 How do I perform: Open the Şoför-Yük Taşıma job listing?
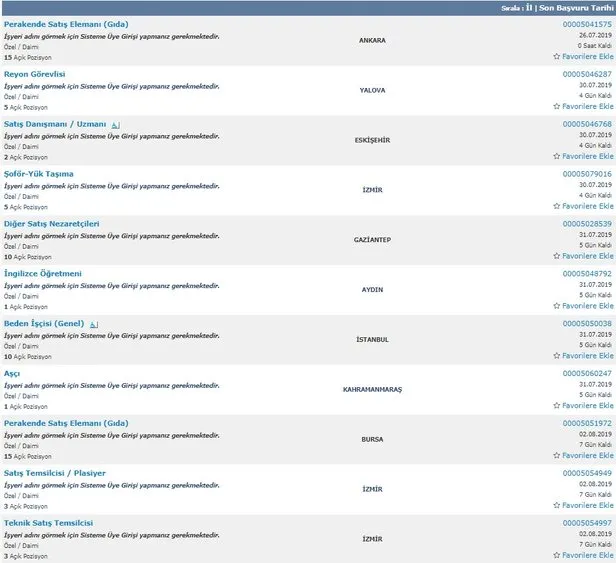[x=38, y=174]
